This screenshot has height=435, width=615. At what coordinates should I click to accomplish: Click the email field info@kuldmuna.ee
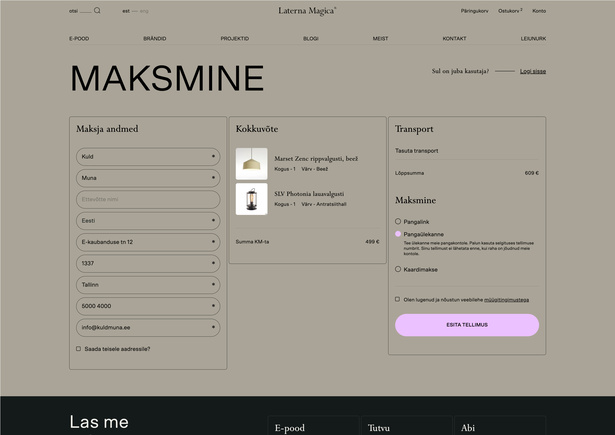pyautogui.click(x=147, y=327)
